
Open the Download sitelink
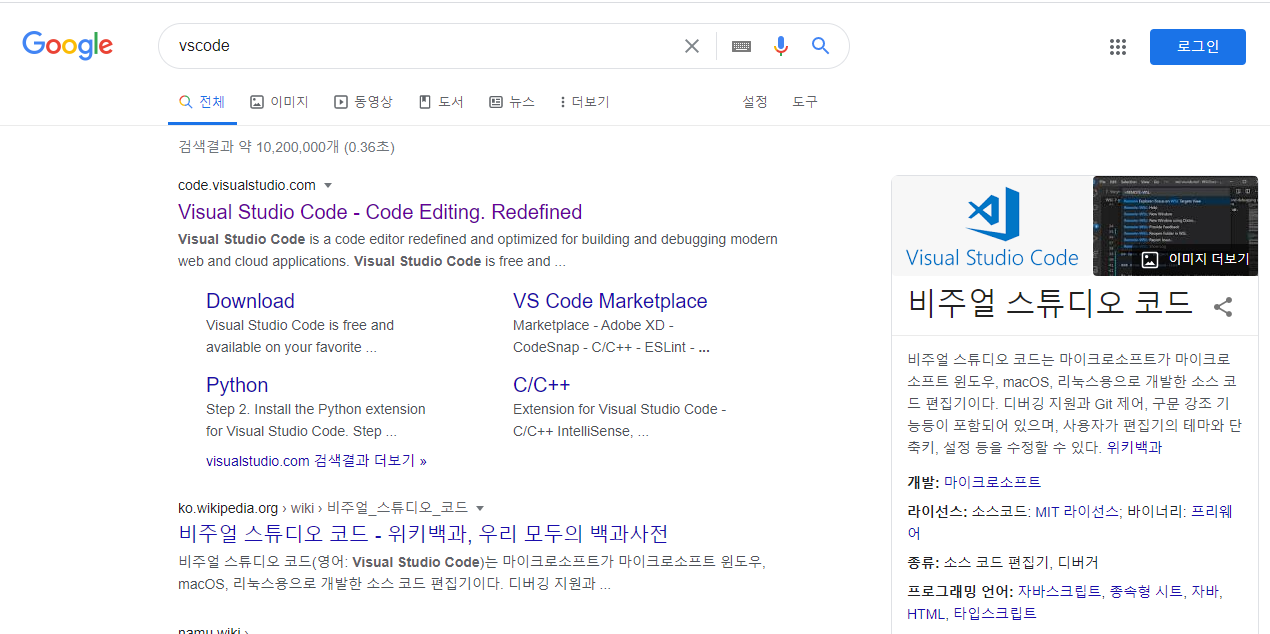pos(250,301)
